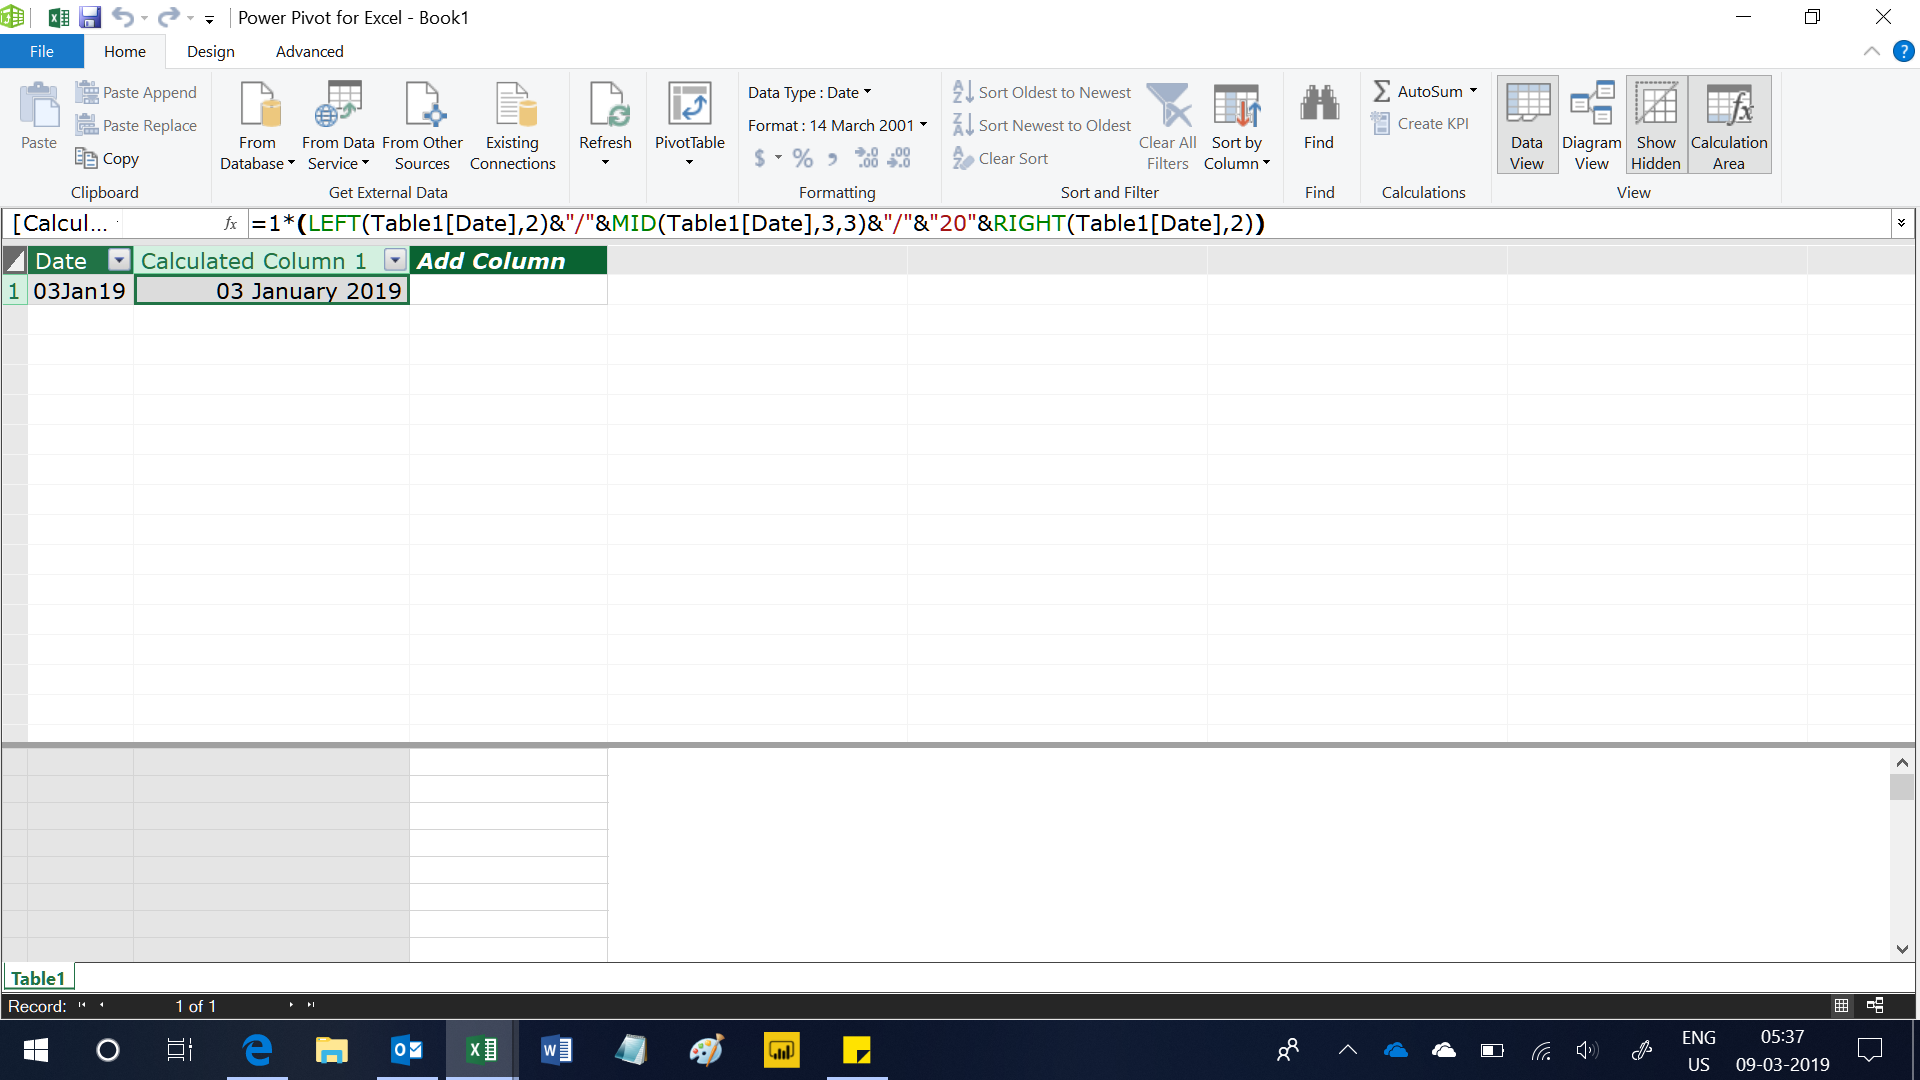Open Date column filter dropdown

coord(119,260)
